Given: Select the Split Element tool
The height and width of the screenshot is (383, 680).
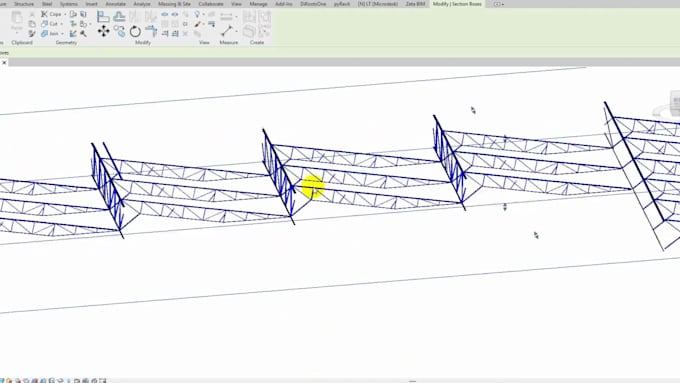Looking at the screenshot, I should click(x=165, y=14).
